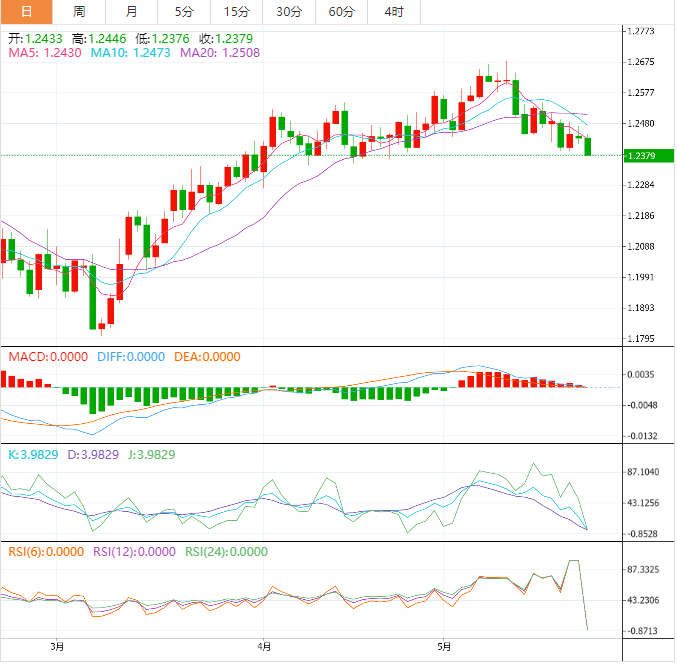Choose the 30分 timeframe tab
This screenshot has height=669, width=677.
pyautogui.click(x=289, y=12)
